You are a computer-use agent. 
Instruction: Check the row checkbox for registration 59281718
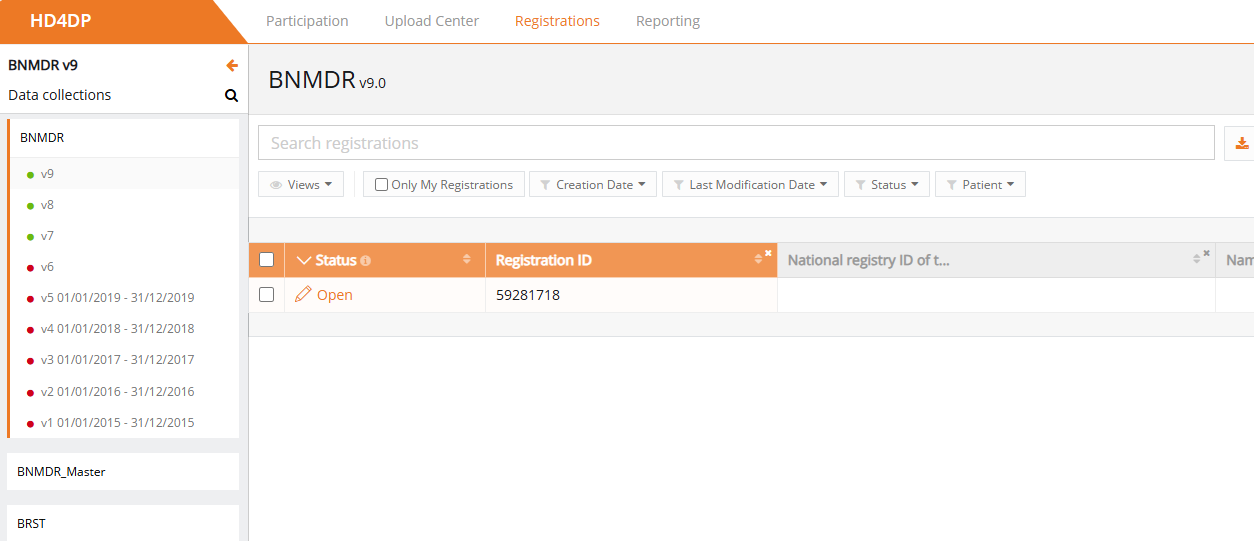266,295
